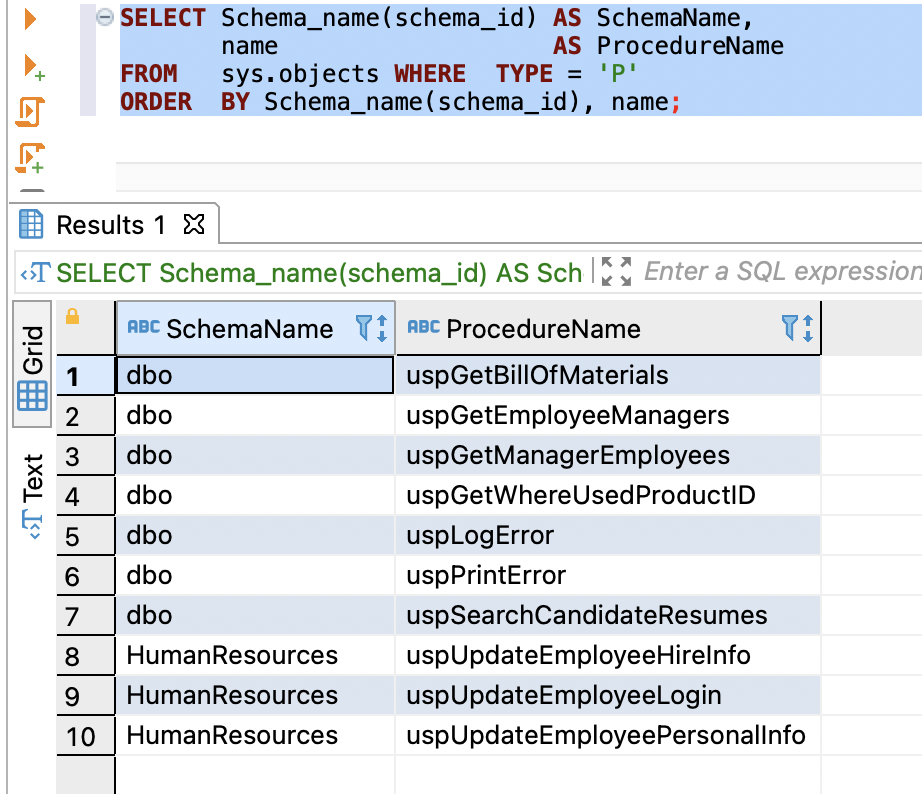Viewport: 922px width, 794px height.
Task: Click the SQL query icon before SELECT text
Action: (x=35, y=273)
